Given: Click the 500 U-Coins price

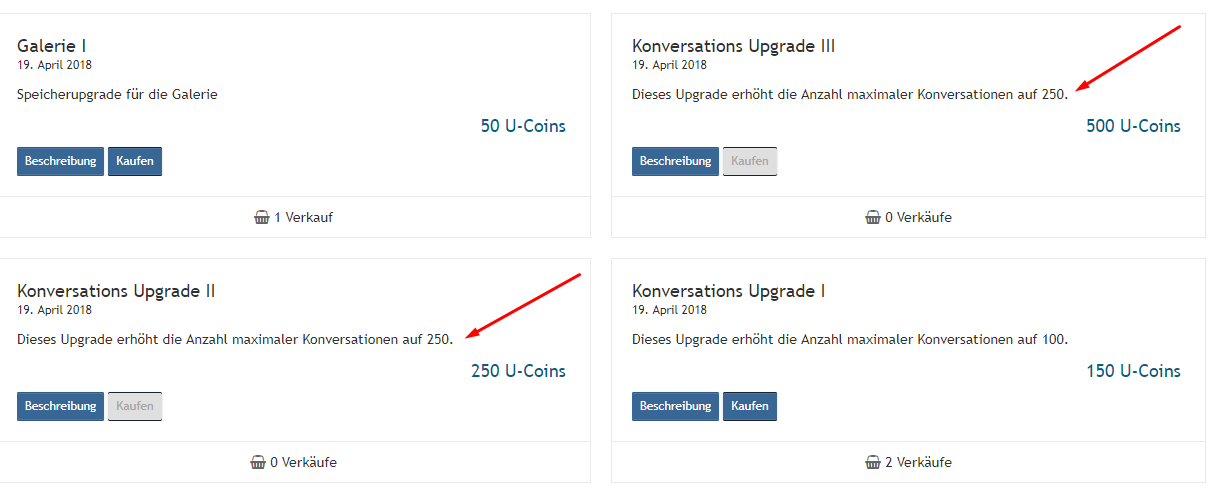Looking at the screenshot, I should pyautogui.click(x=1133, y=126).
